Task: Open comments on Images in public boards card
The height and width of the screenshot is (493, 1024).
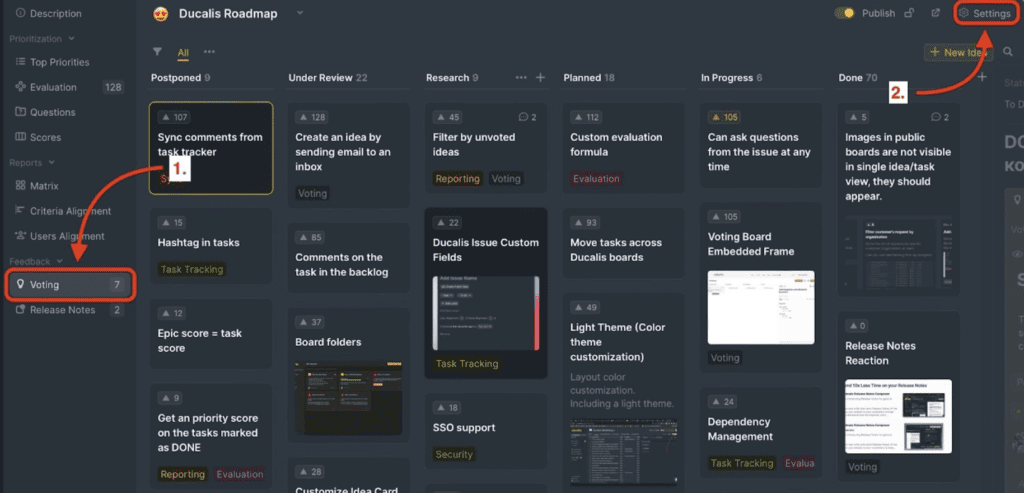Action: [940, 118]
